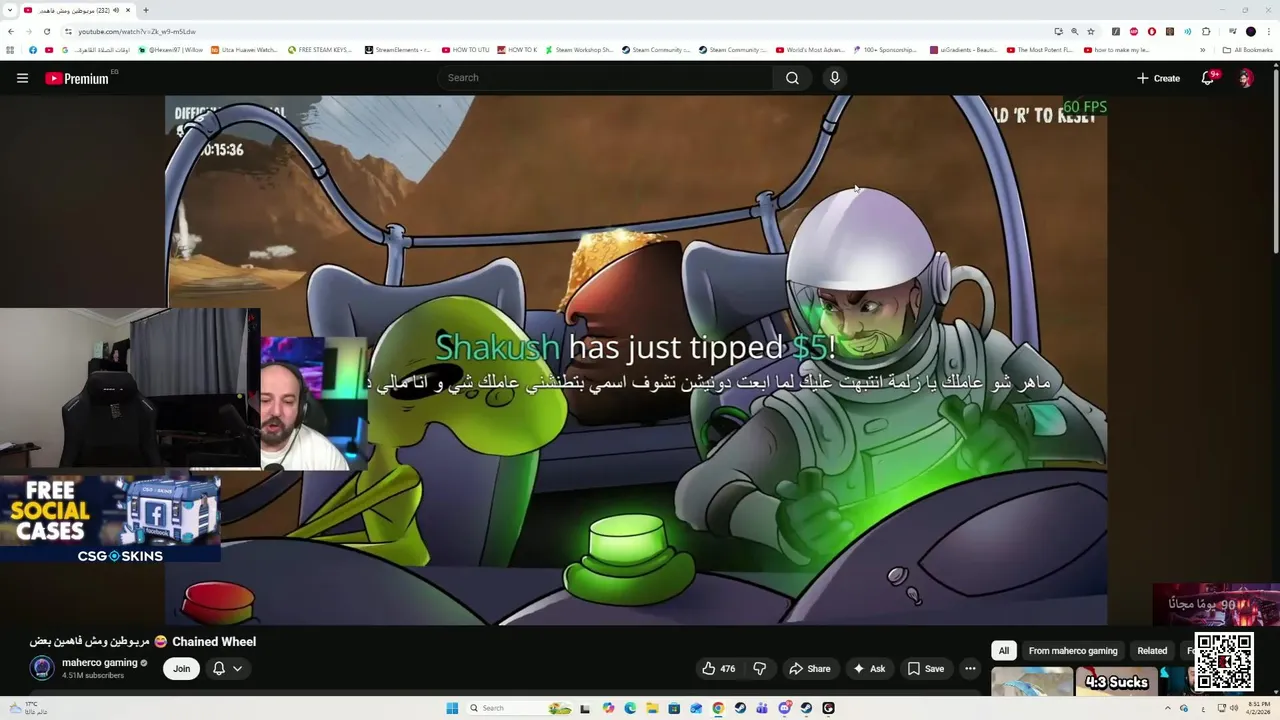The height and width of the screenshot is (720, 1280).
Task: Open 100+ Sponsorship bookmark
Action: click(887, 50)
